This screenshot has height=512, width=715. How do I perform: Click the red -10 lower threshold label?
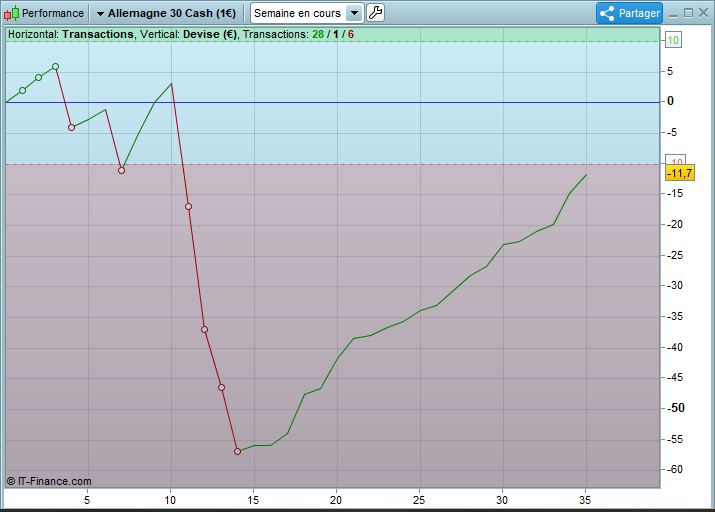click(677, 160)
